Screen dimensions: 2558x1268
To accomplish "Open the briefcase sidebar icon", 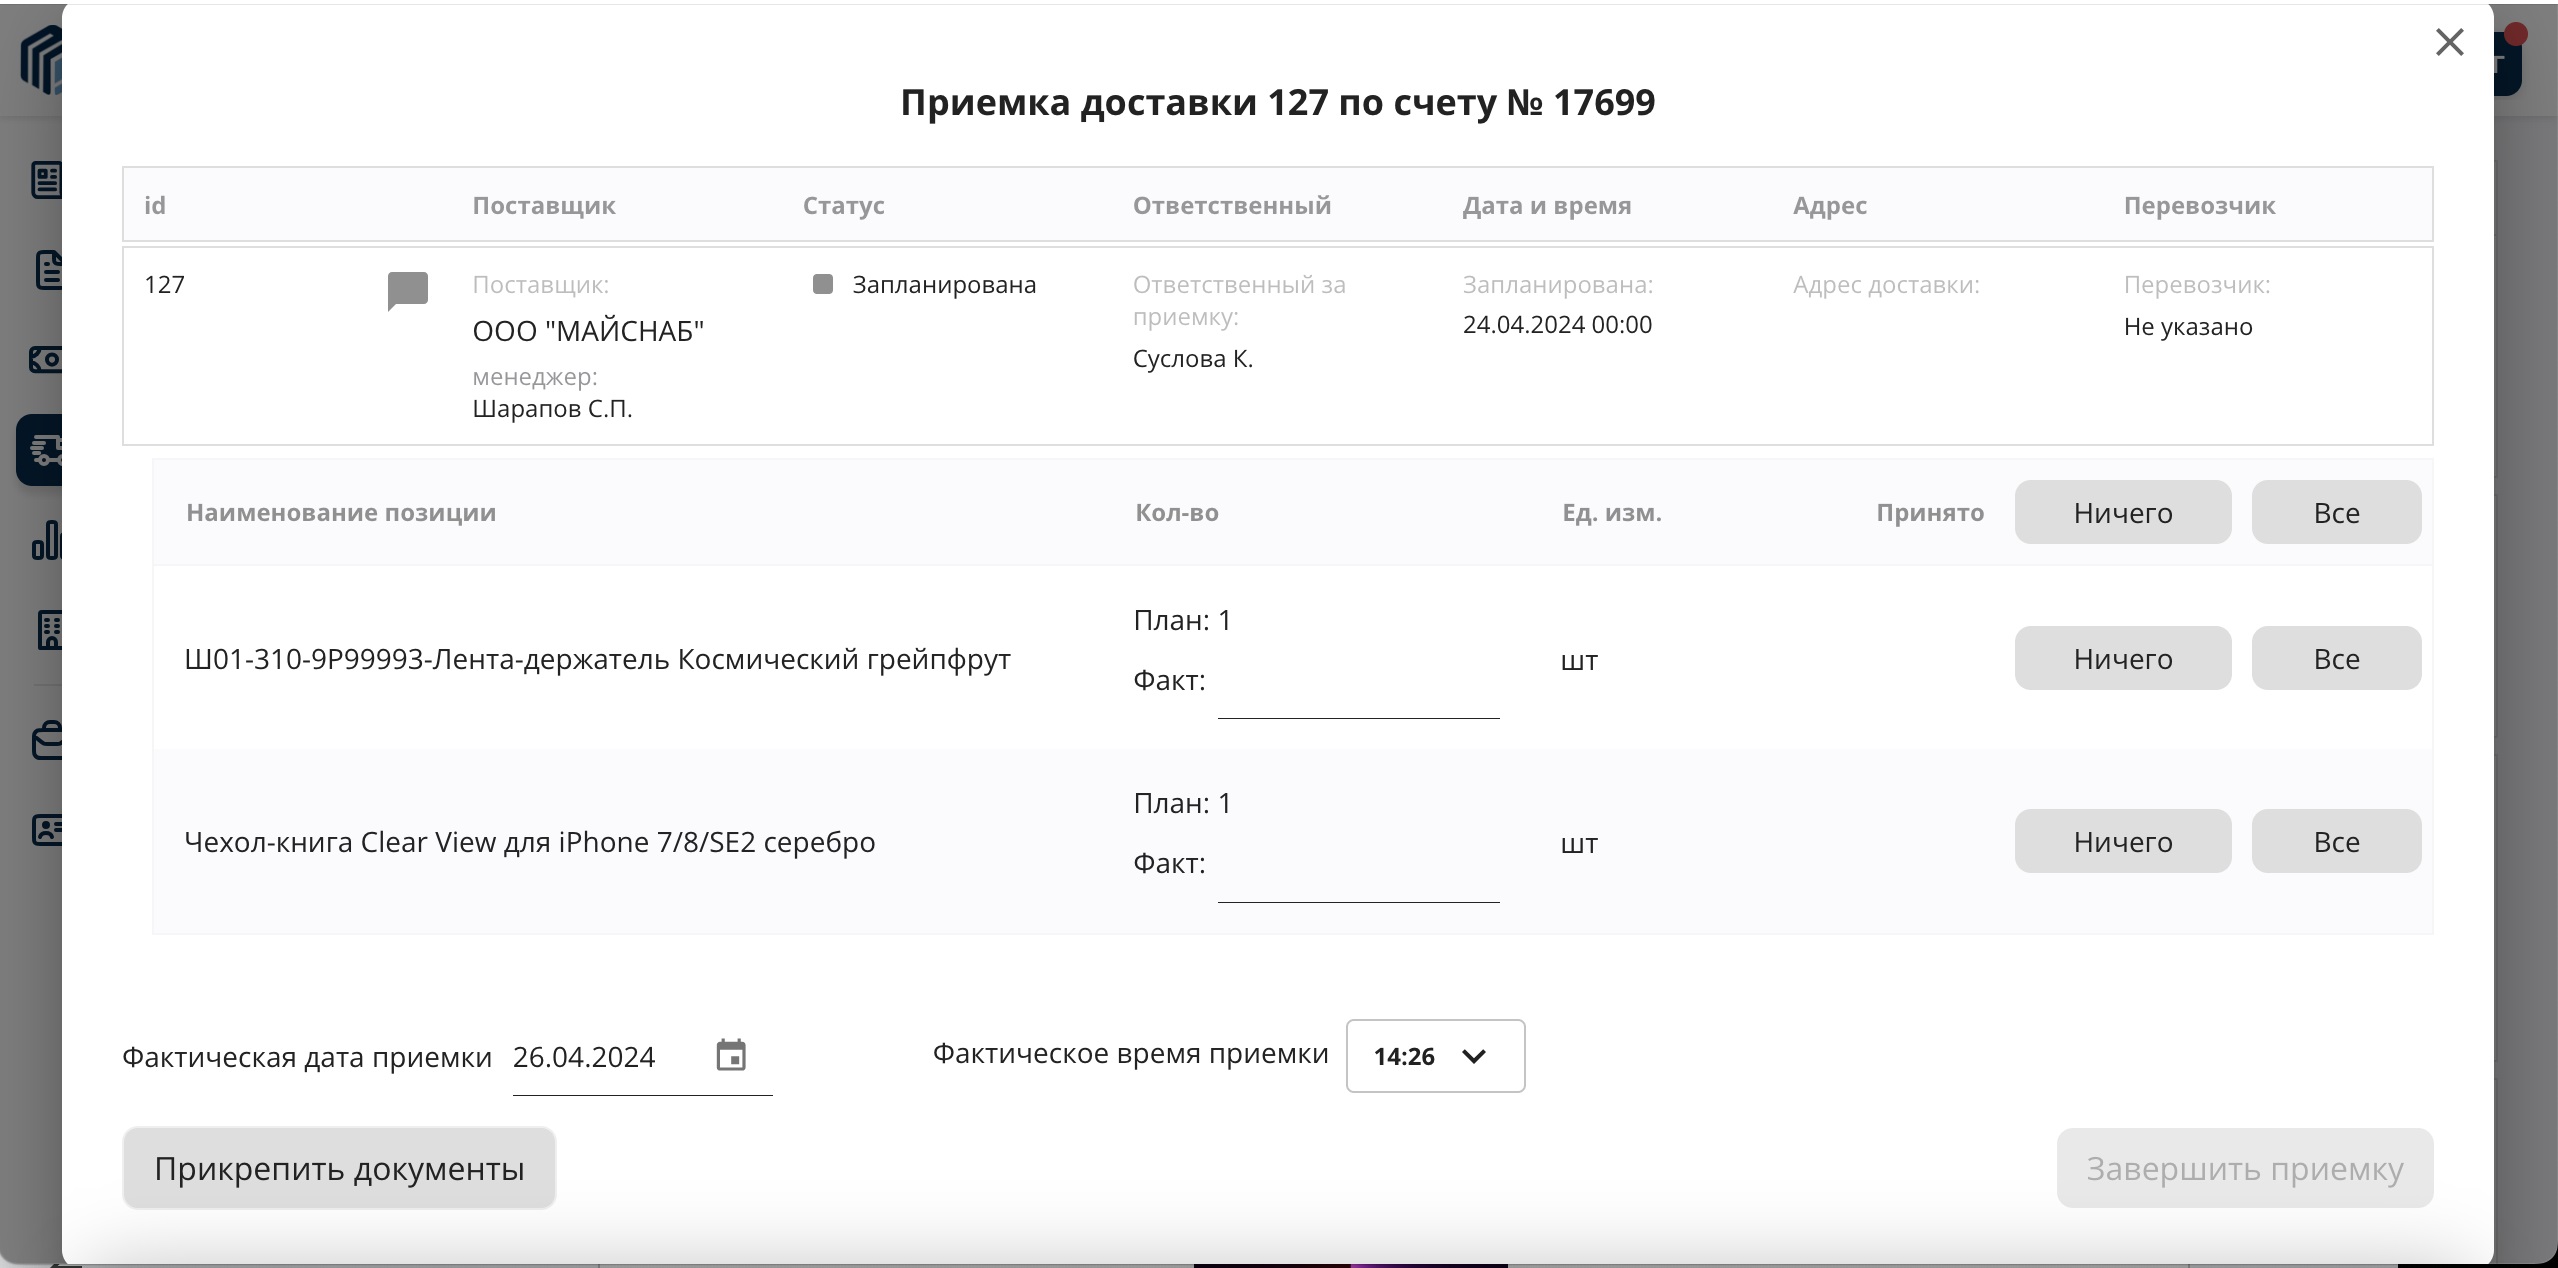I will coord(45,741).
